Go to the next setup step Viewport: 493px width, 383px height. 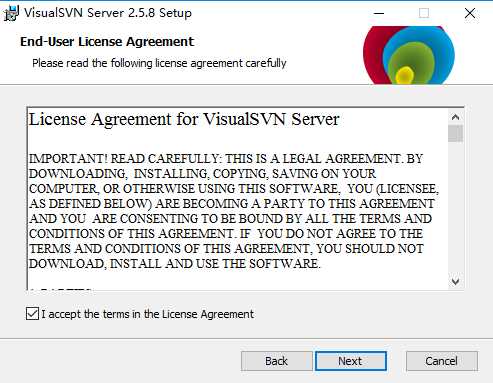[x=351, y=361]
